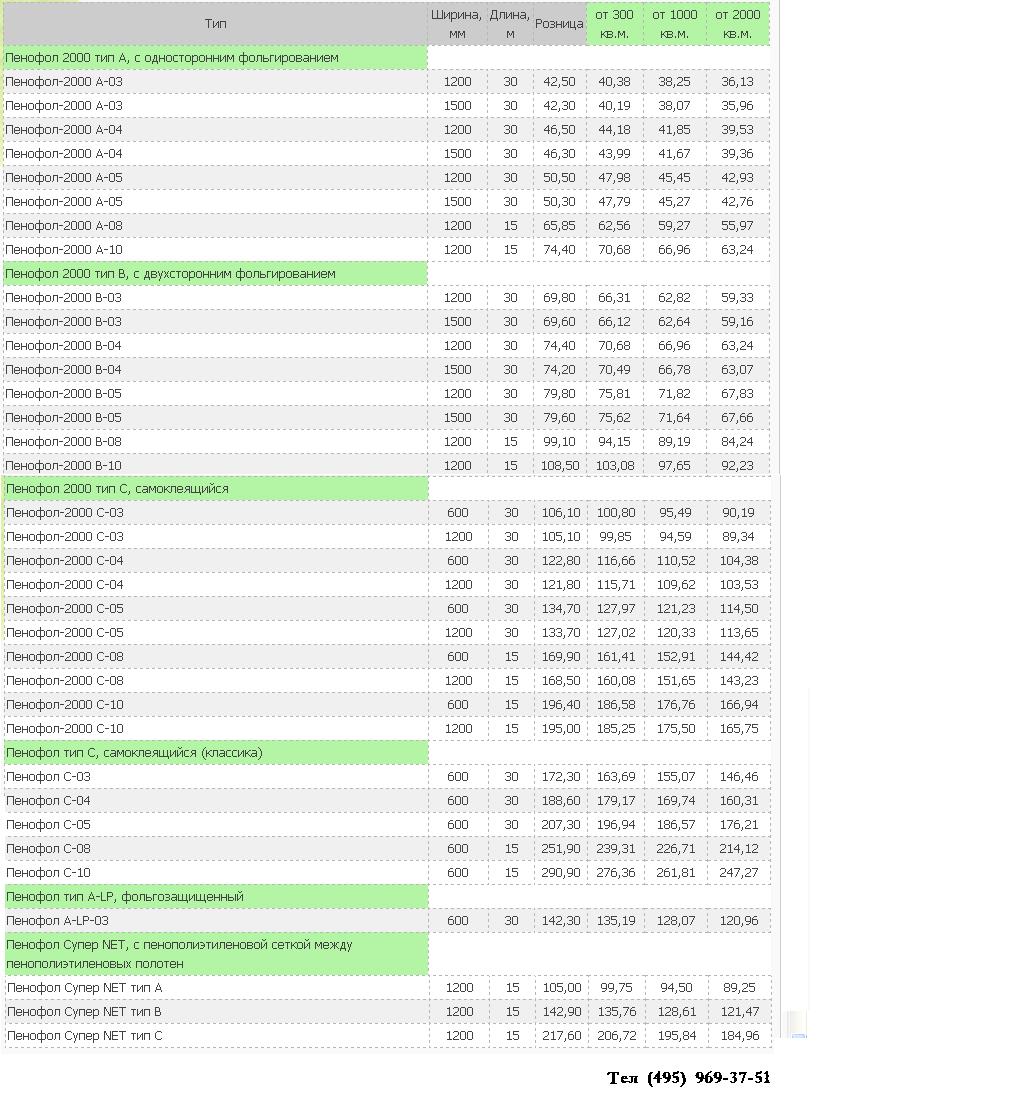Click row name 'Пенофол C-08' in the классика section
The image size is (1024, 1120).
pyautogui.click(x=49, y=849)
